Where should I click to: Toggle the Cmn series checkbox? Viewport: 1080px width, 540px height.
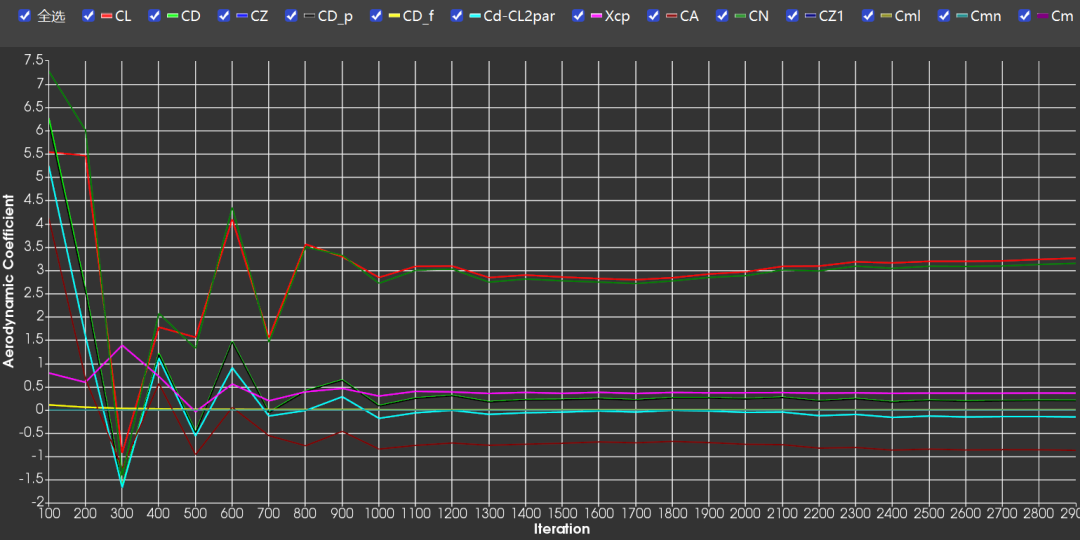(944, 16)
